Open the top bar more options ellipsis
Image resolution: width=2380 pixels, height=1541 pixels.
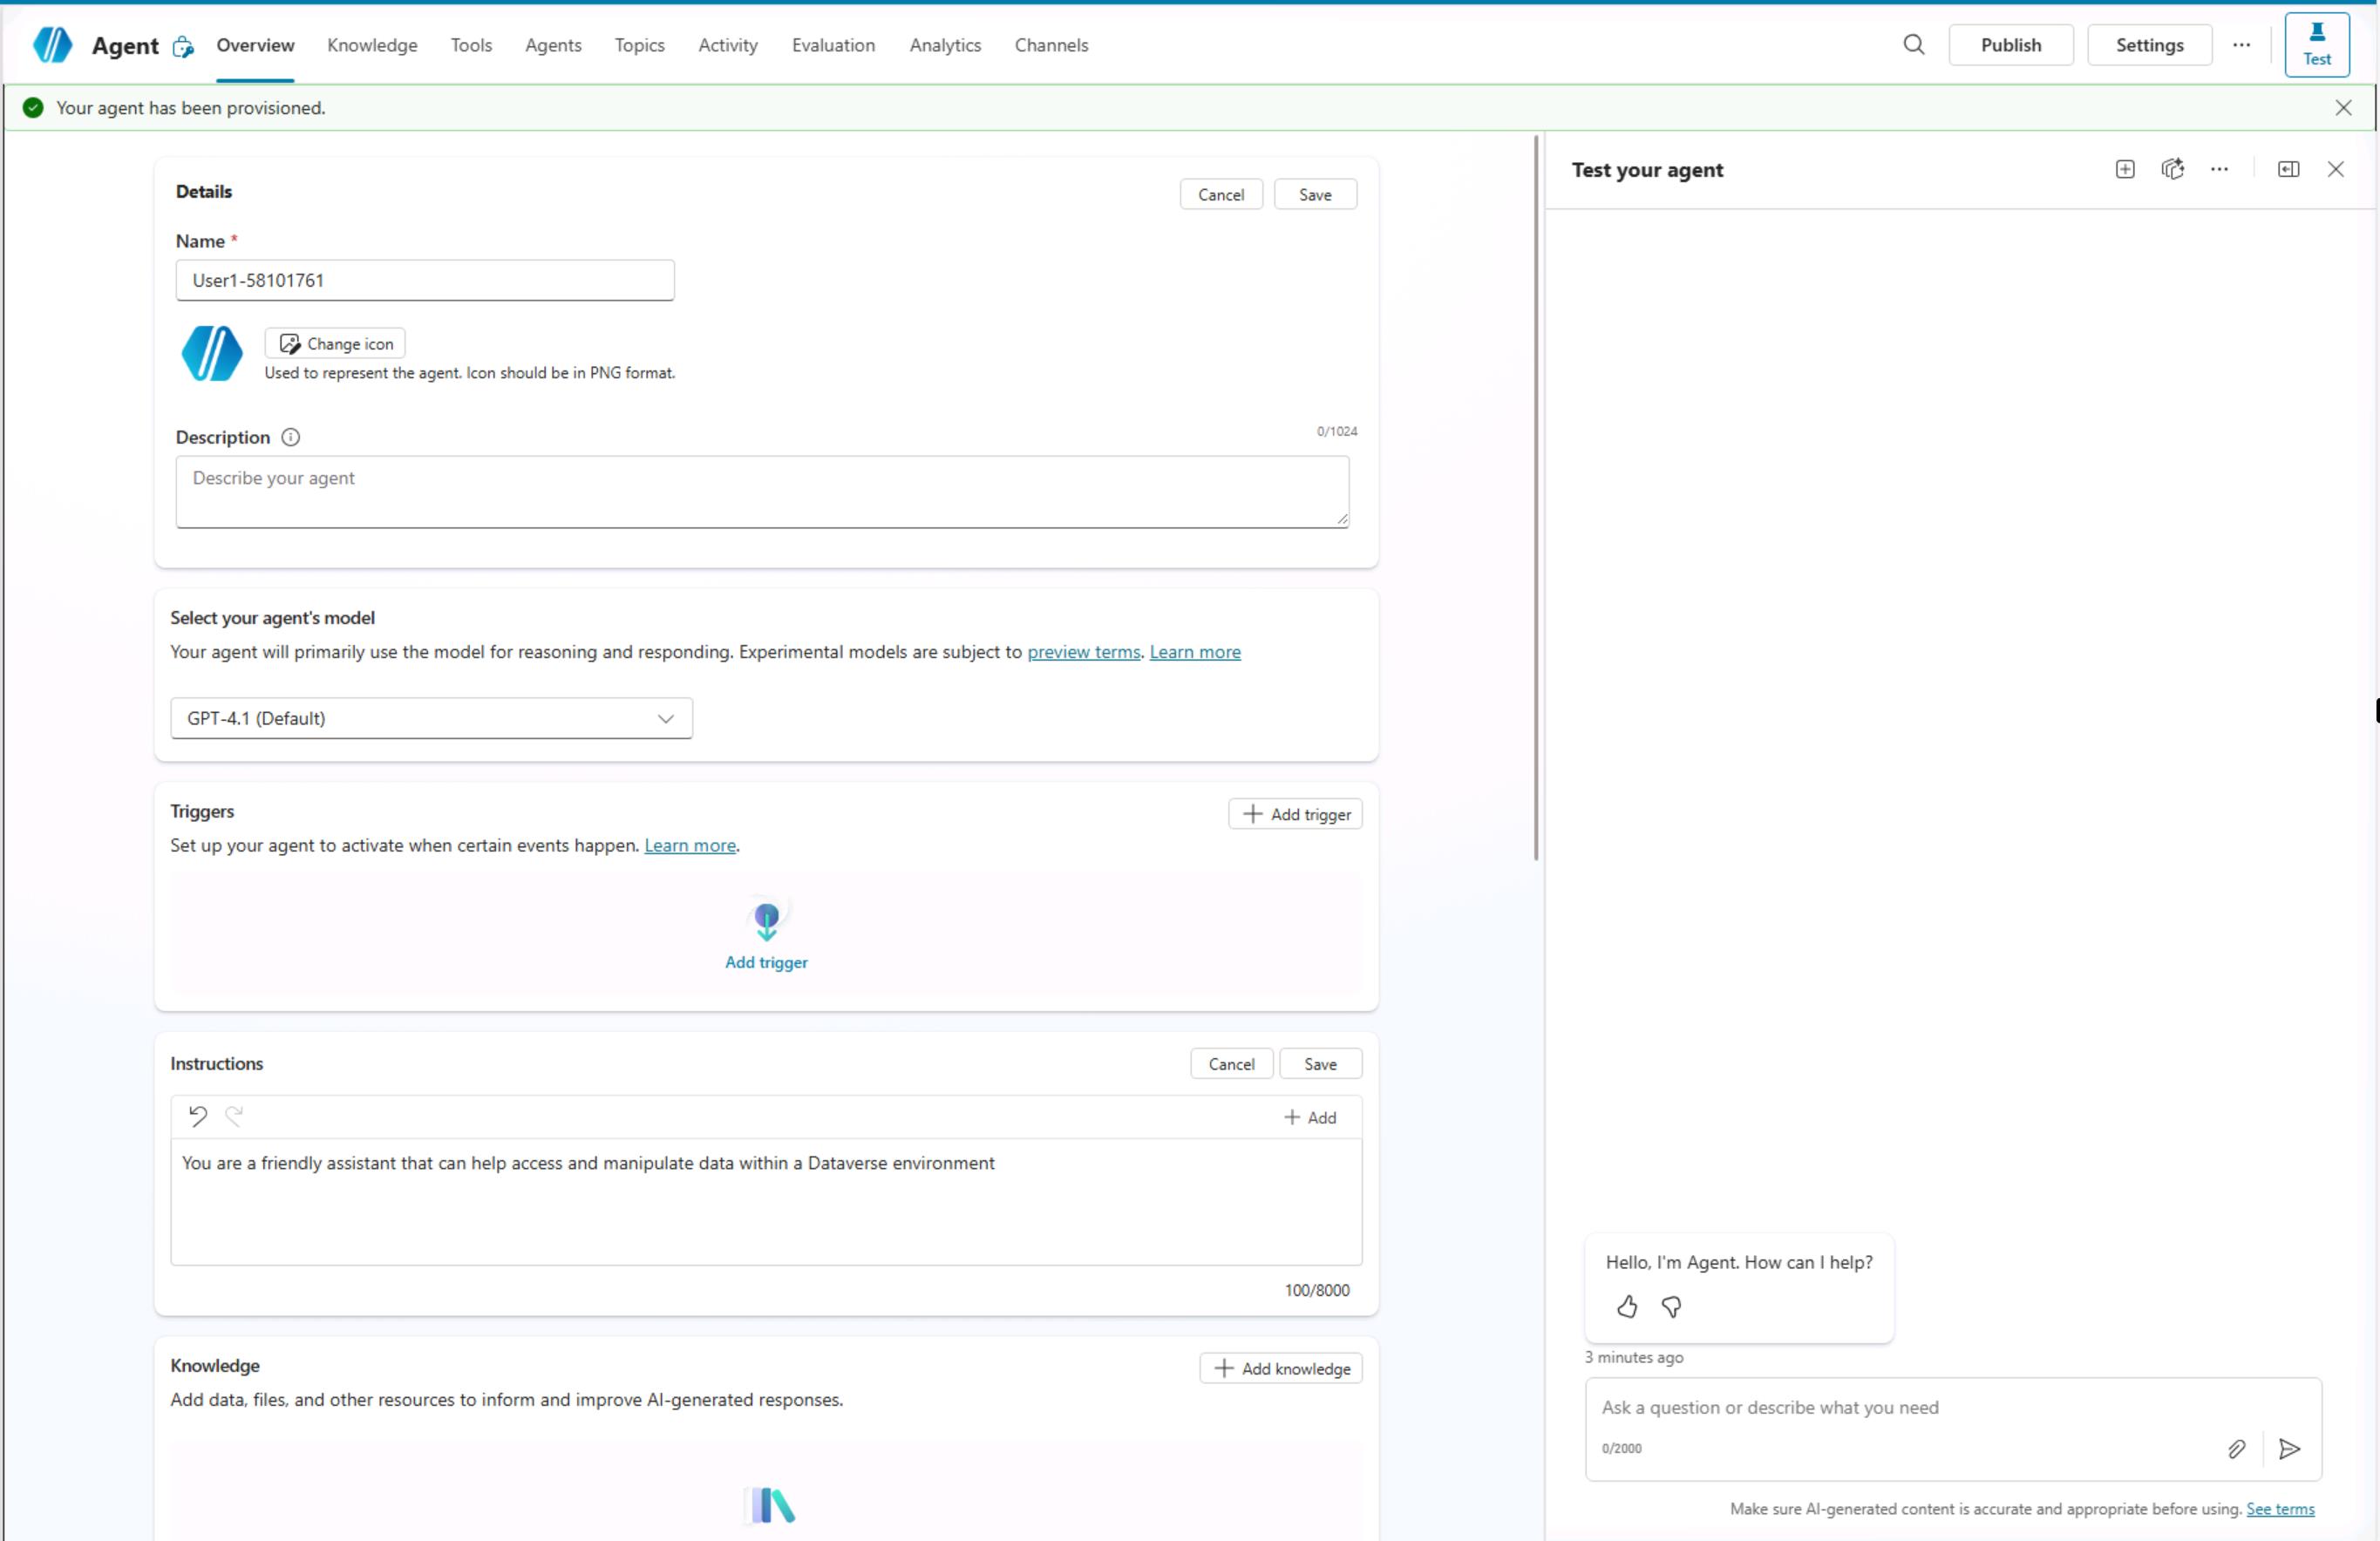click(2241, 45)
